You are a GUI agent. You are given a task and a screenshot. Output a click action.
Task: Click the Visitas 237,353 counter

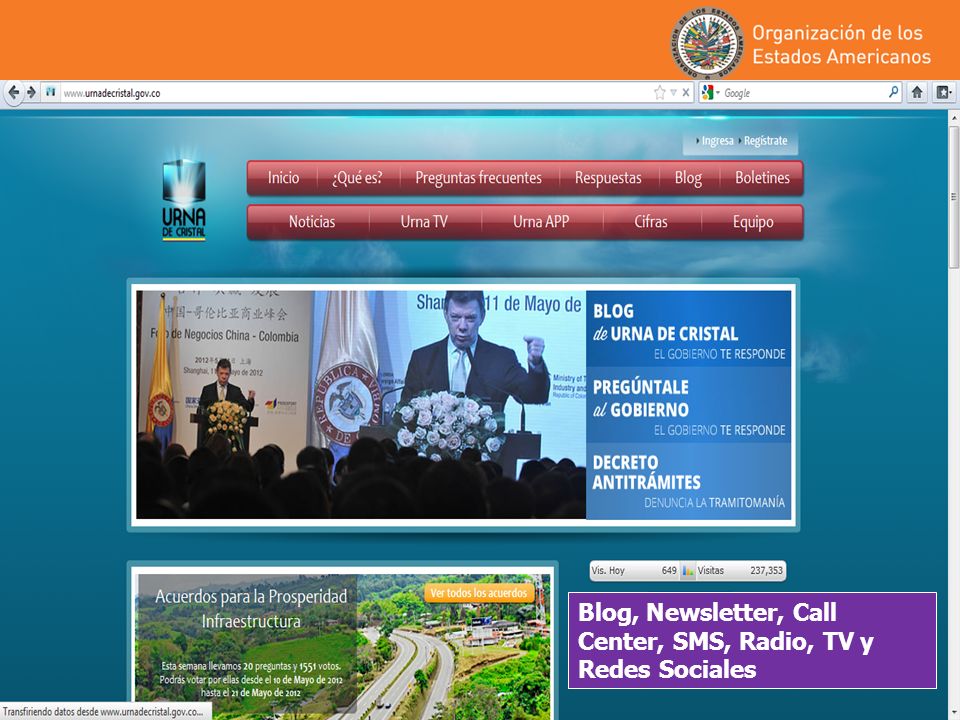[740, 571]
